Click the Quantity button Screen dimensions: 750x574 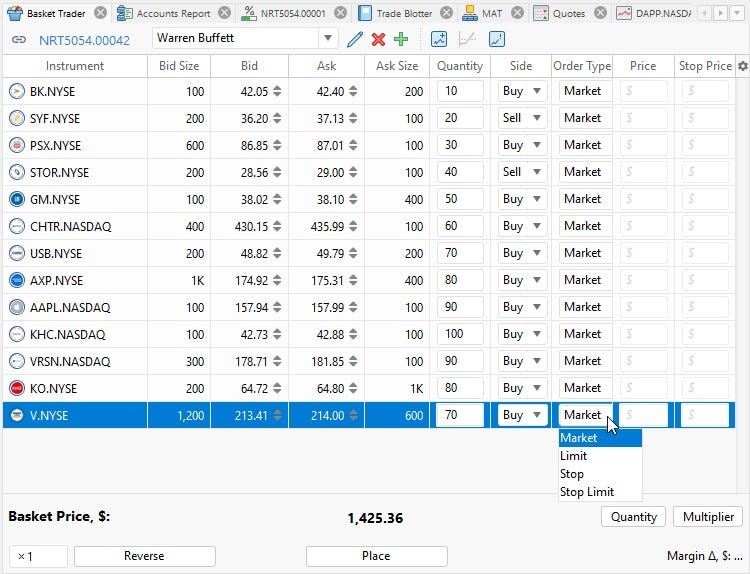(633, 517)
